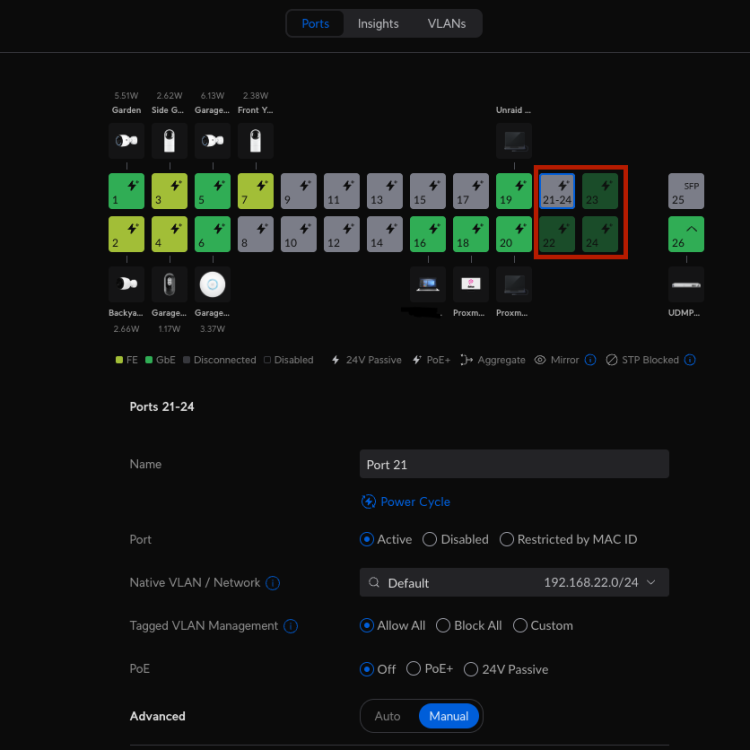Open the Side G... camera device

(169, 141)
